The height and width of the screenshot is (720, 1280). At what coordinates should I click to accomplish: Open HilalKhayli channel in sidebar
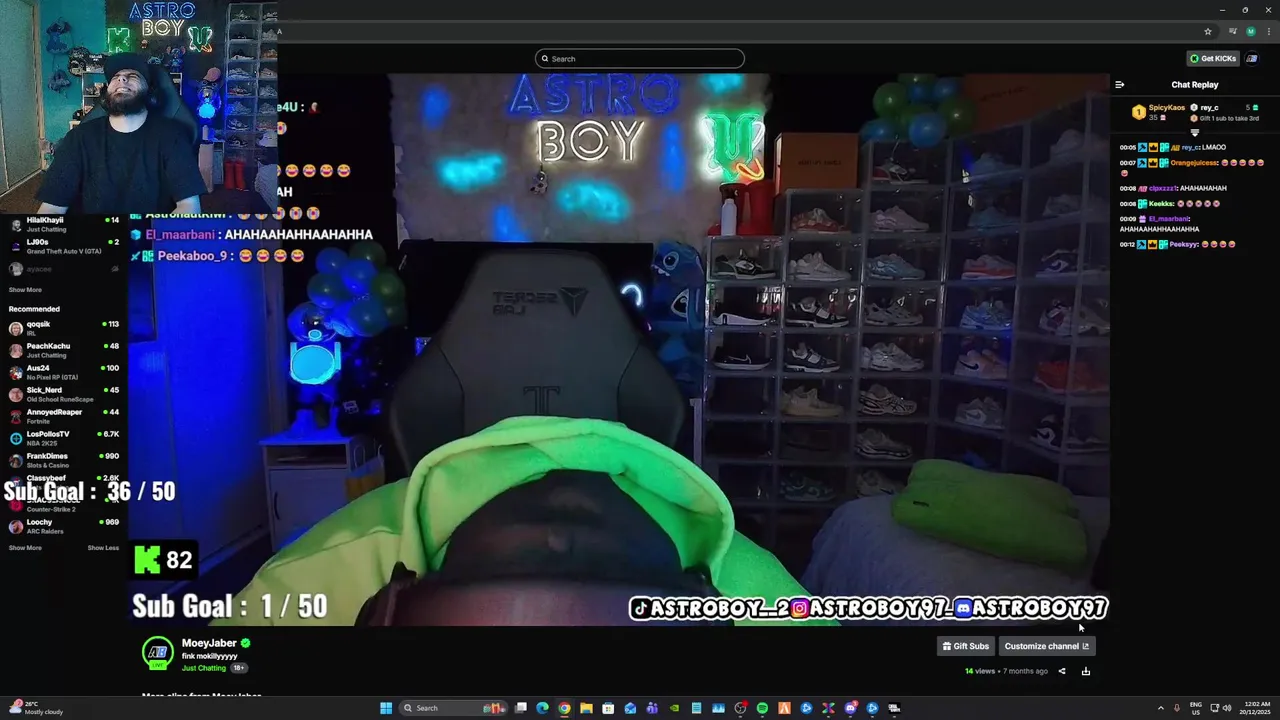[x=64, y=224]
